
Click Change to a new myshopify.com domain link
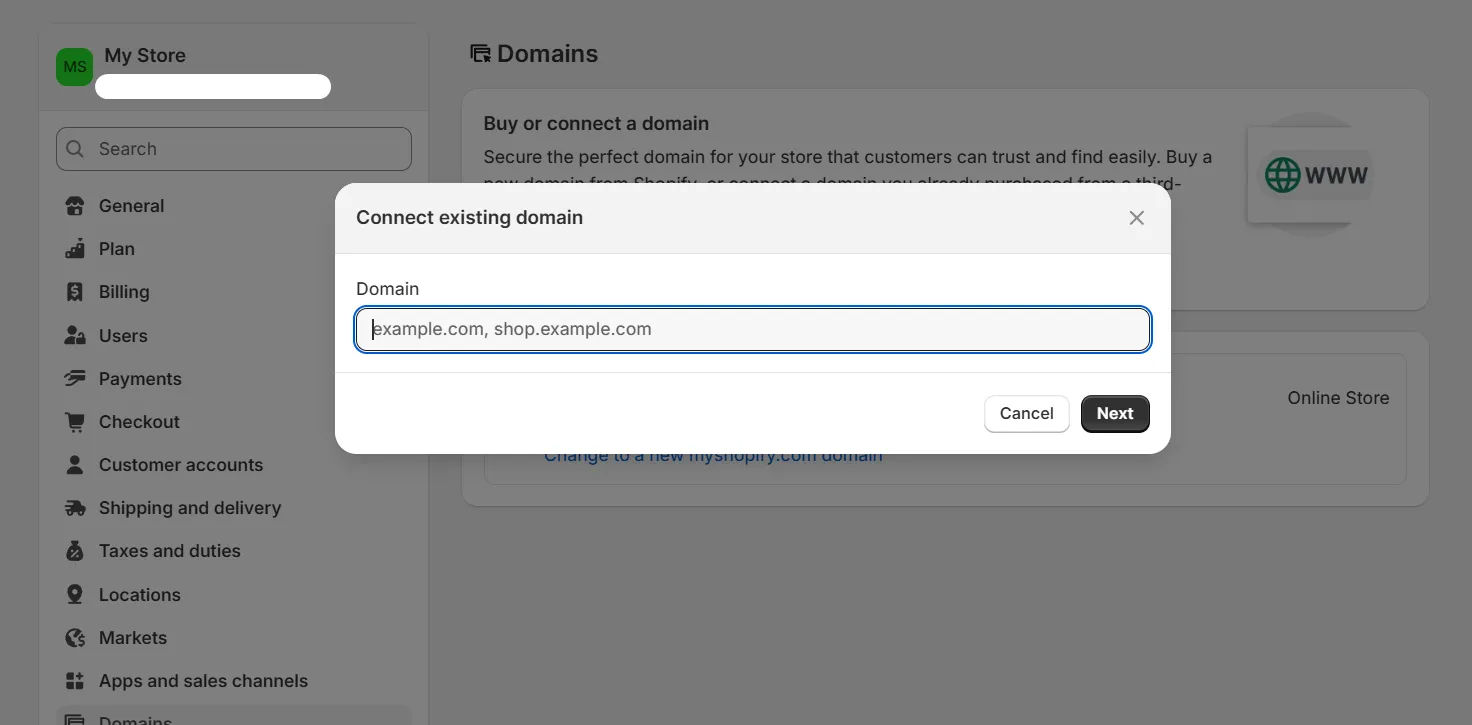point(713,456)
